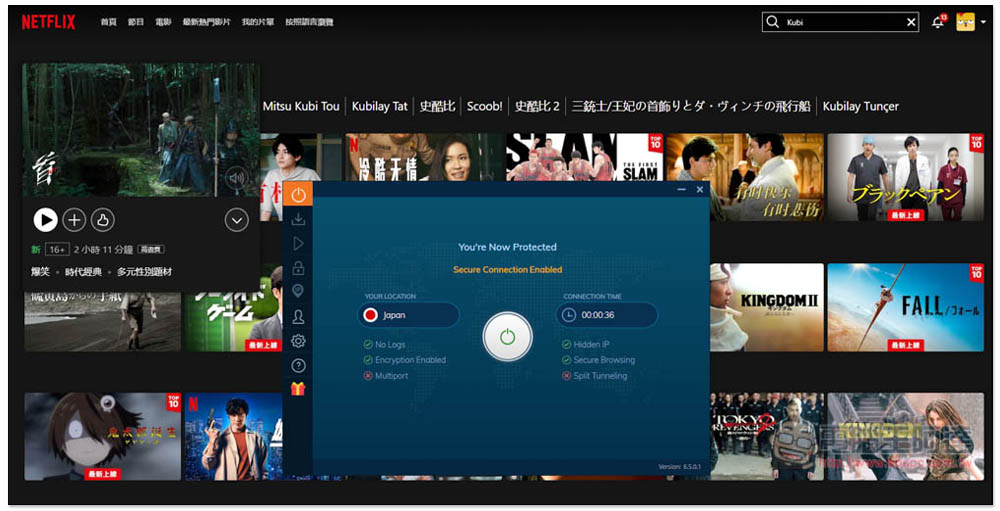Open 我的片單 in Netflix navigation

[x=257, y=22]
